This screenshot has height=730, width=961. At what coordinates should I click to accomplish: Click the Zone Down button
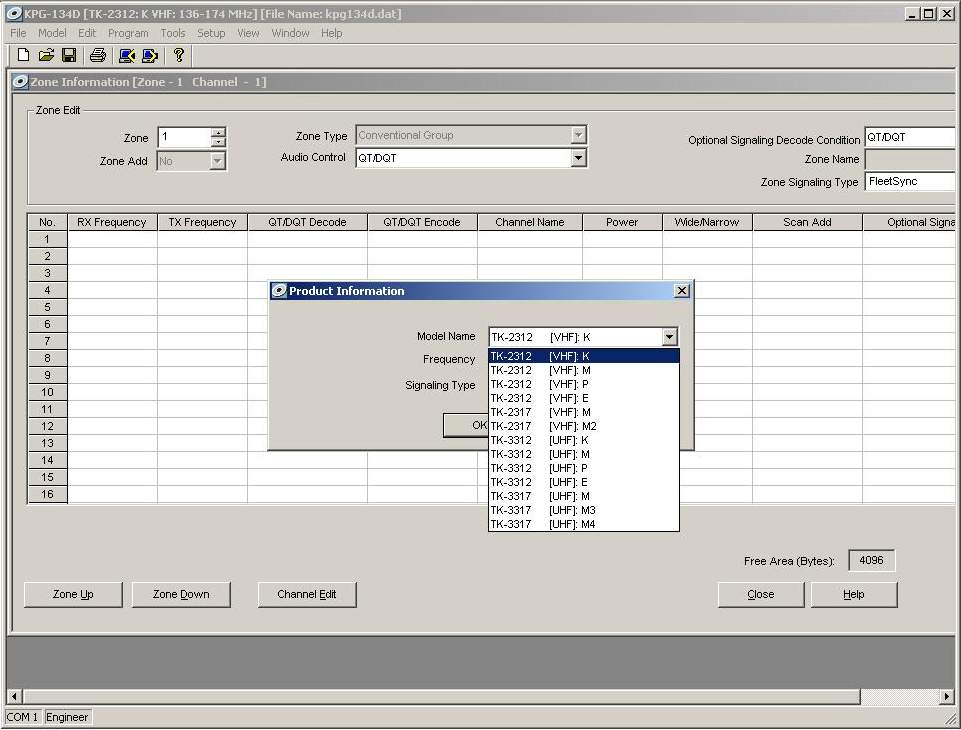(x=181, y=594)
